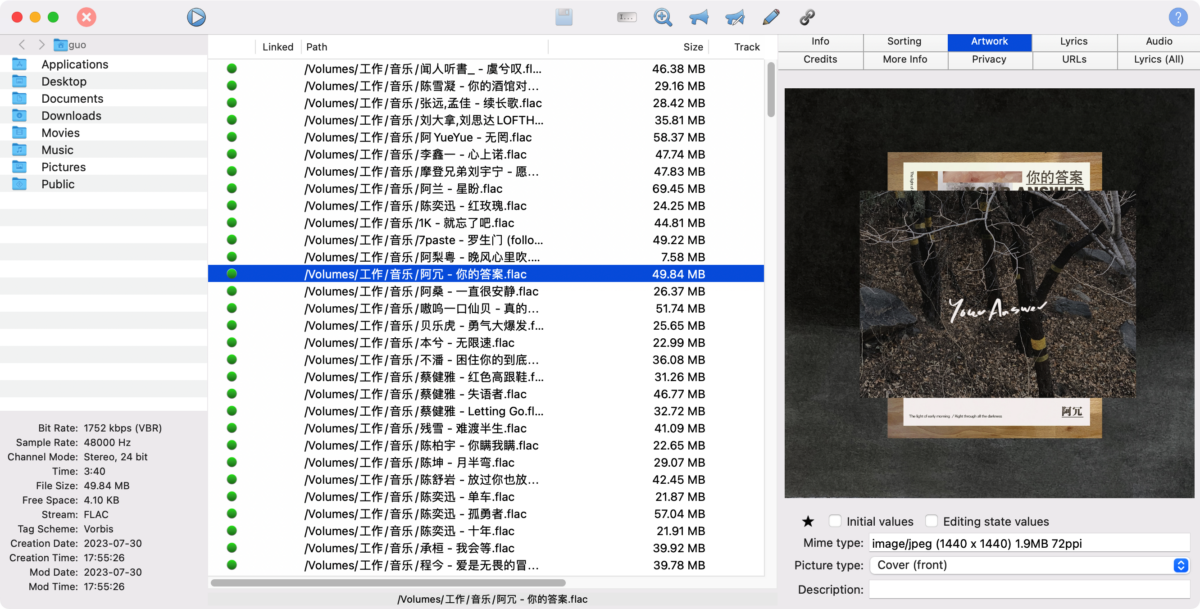Click the chain link icon
The width and height of the screenshot is (1200, 609).
tap(806, 17)
